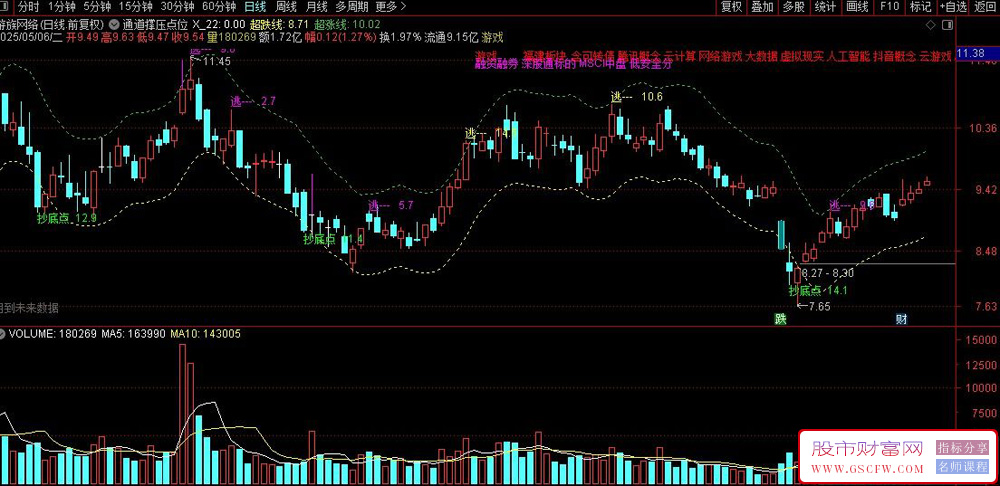Expand the VOLUME indicator dropdown arrow
This screenshot has width=1000, height=486.
pyautogui.click(x=3, y=333)
